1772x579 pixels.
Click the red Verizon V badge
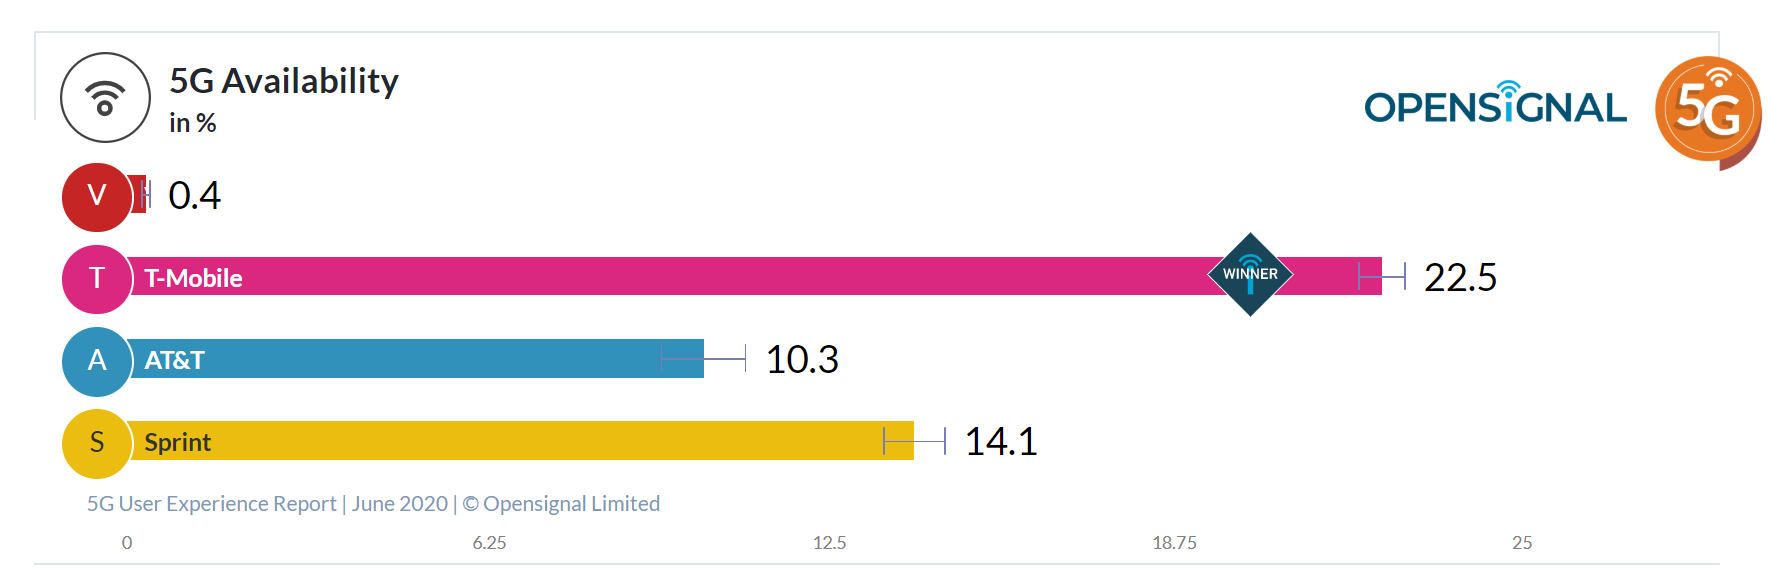pyautogui.click(x=97, y=196)
